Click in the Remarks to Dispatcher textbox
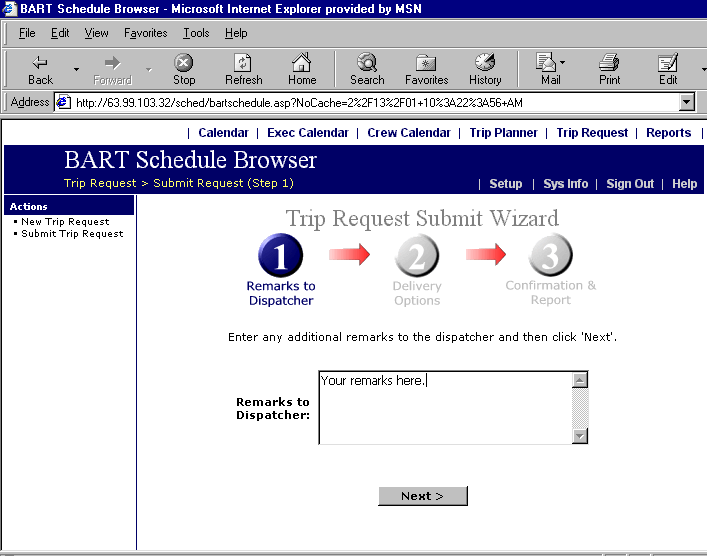 445,408
